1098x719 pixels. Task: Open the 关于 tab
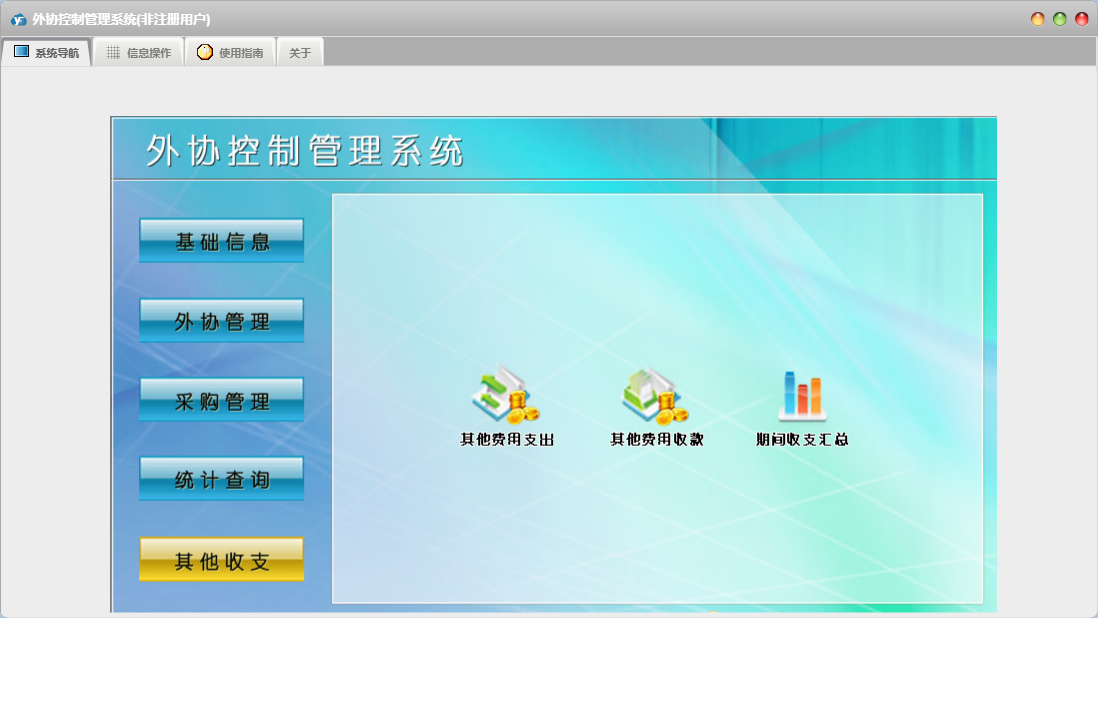coord(300,53)
